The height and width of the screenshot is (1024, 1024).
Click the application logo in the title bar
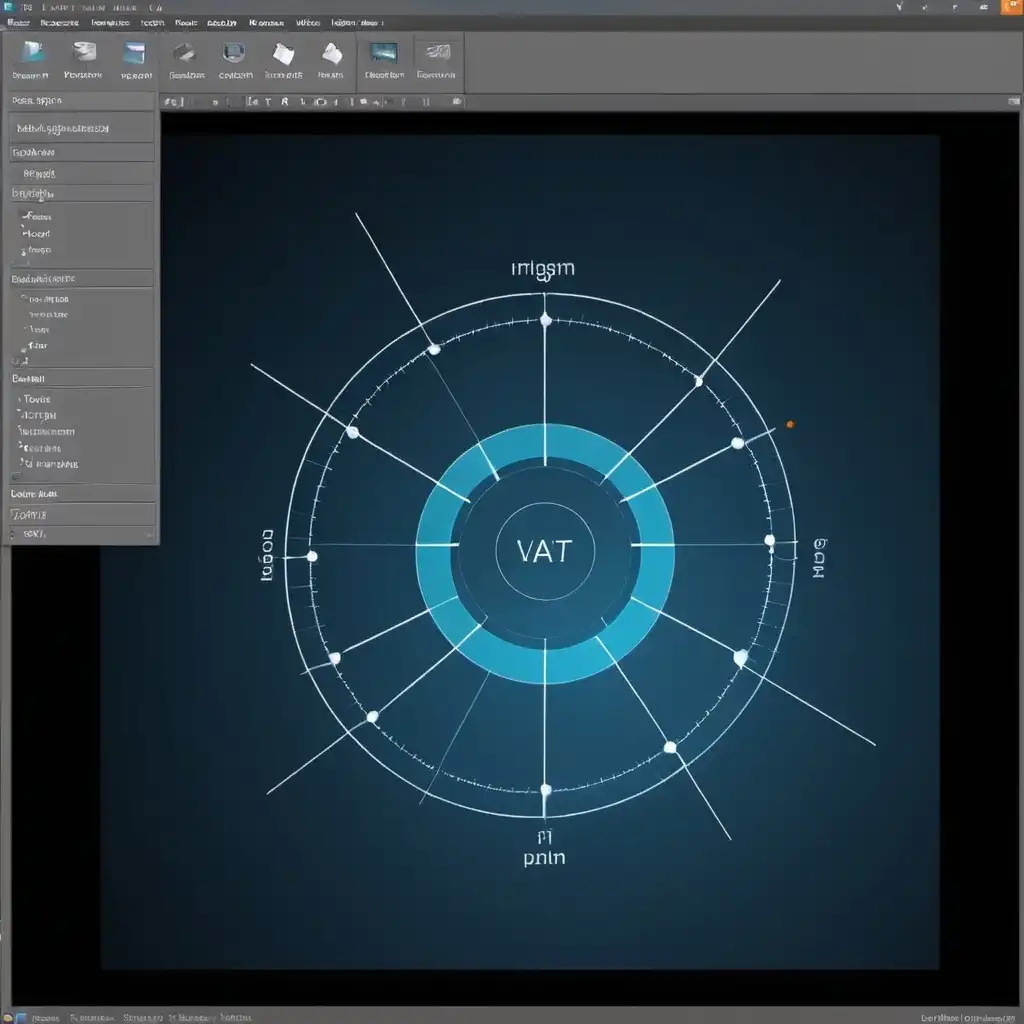[8, 7]
